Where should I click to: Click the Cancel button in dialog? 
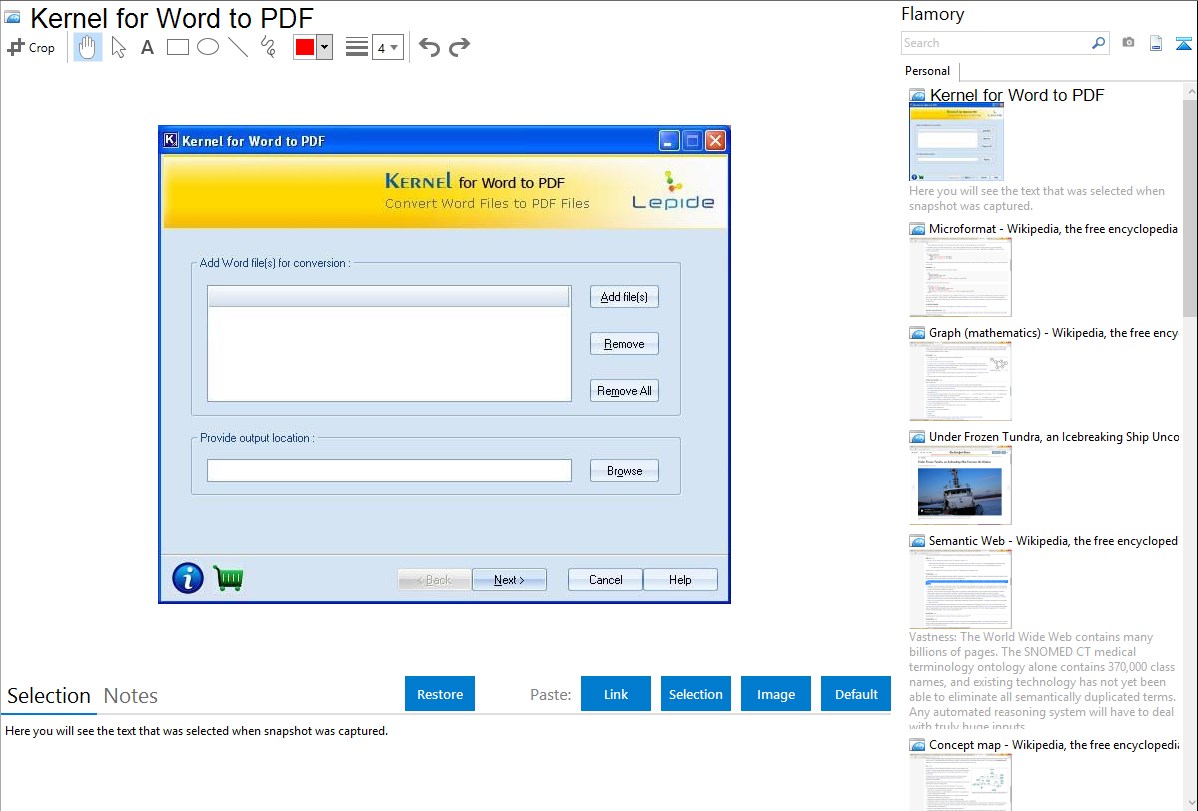pos(605,579)
